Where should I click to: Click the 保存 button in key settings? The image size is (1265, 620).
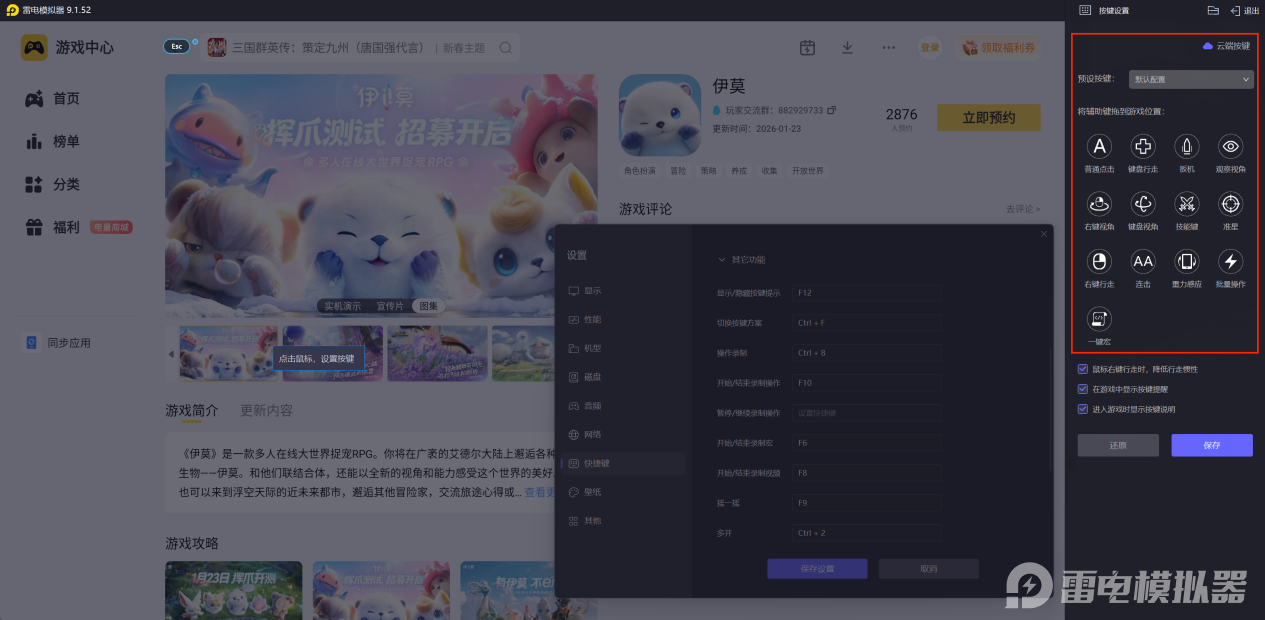tap(1212, 445)
